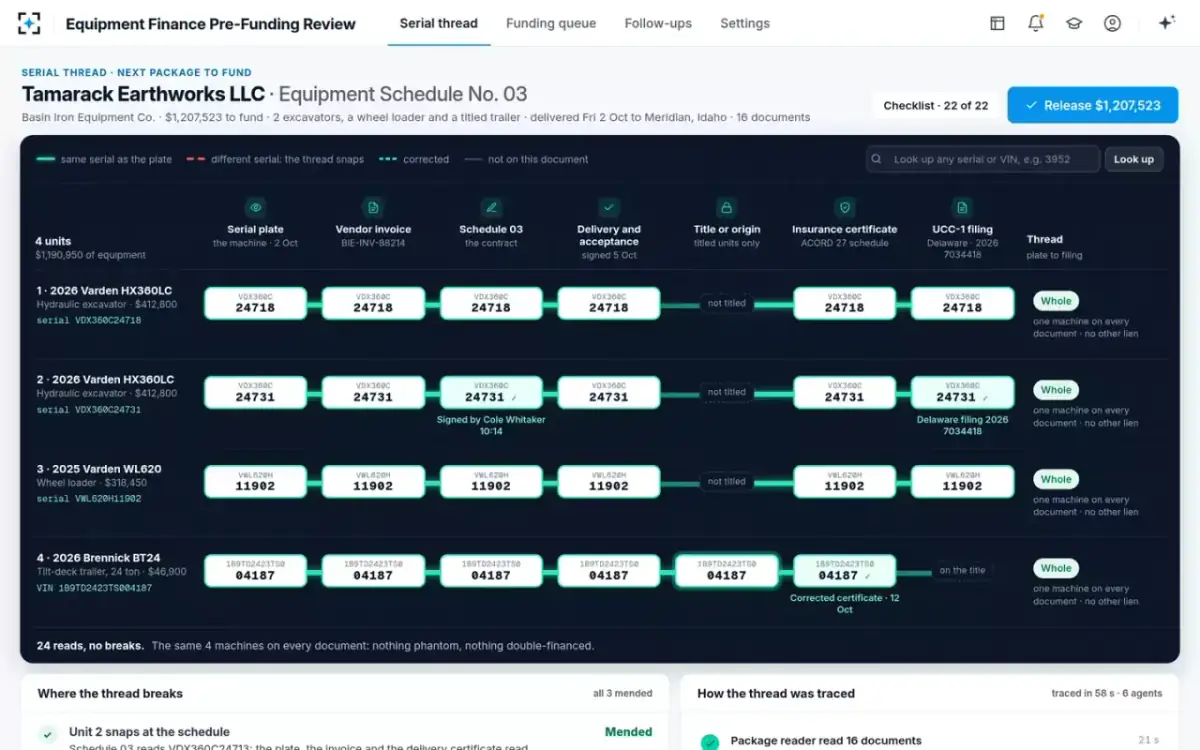Open the layout panel icon

tap(997, 23)
